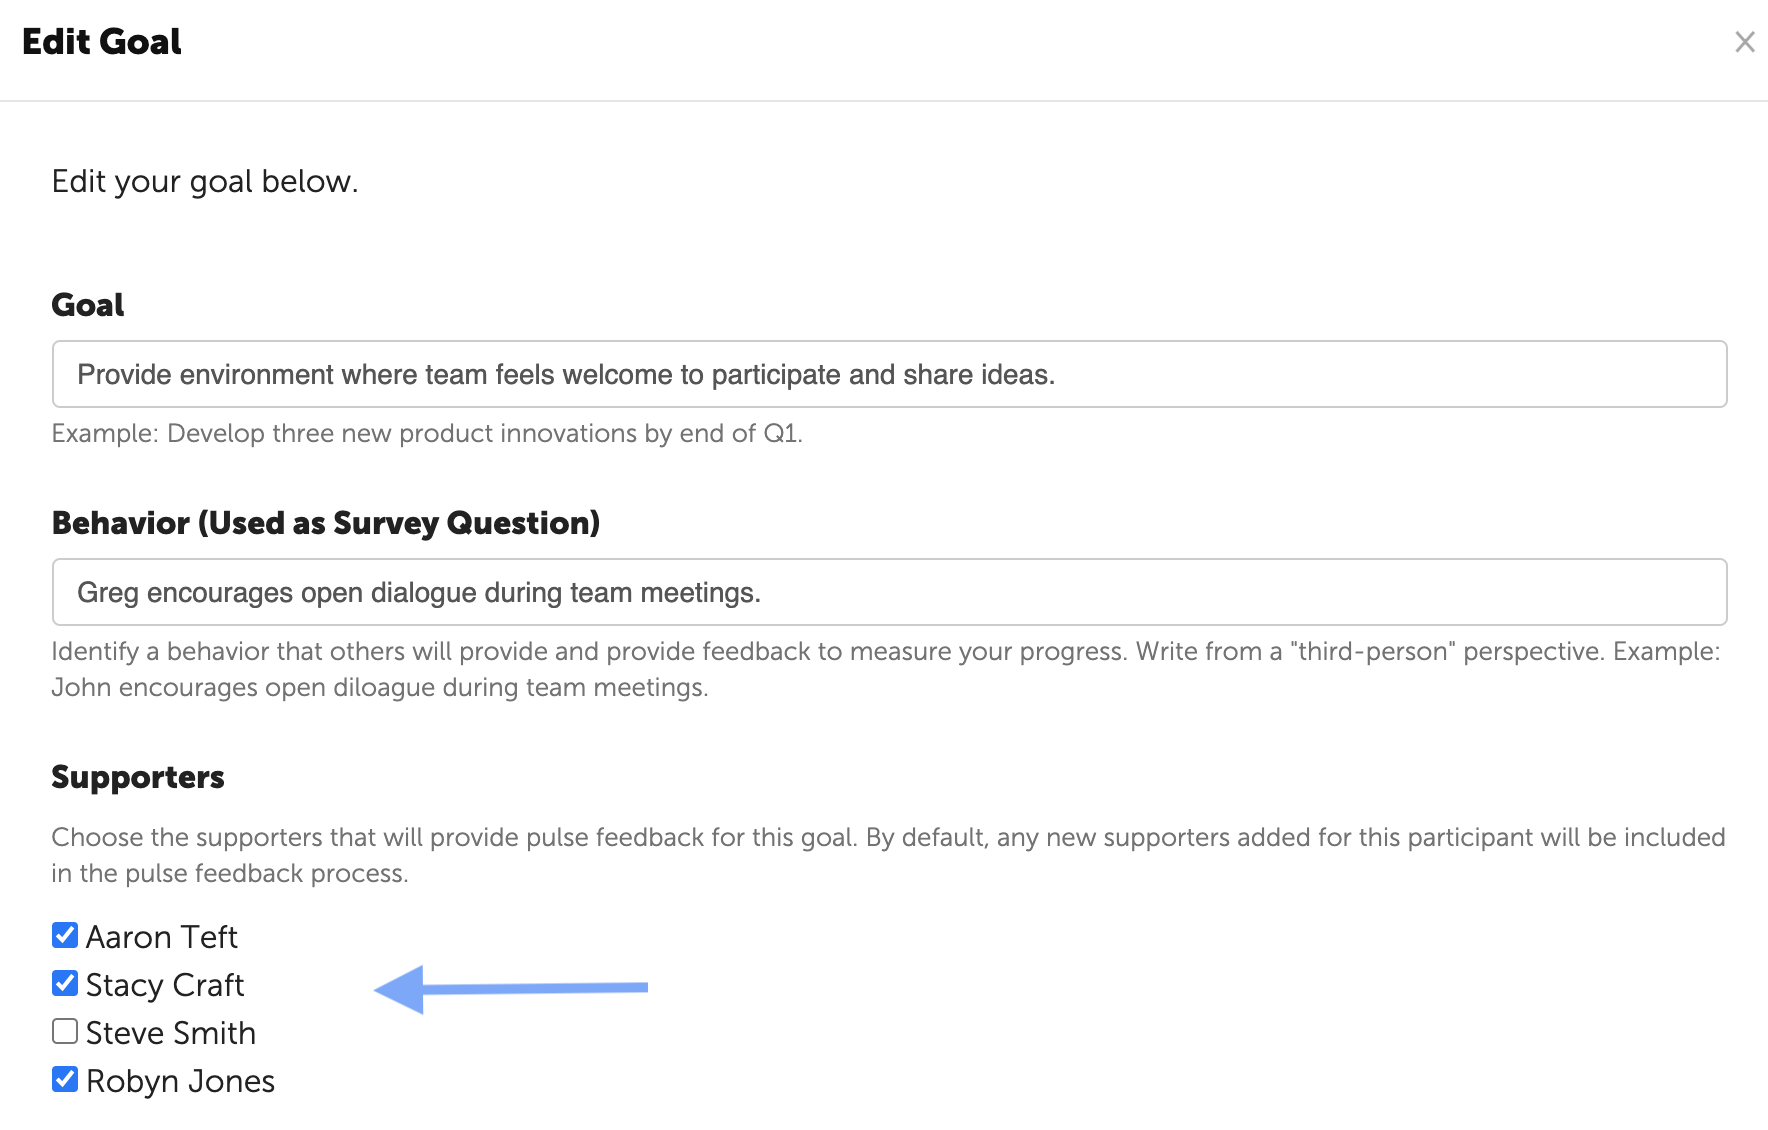The height and width of the screenshot is (1130, 1768).
Task: Click the Behavior (Used as Survey Question) heading
Action: point(325,523)
